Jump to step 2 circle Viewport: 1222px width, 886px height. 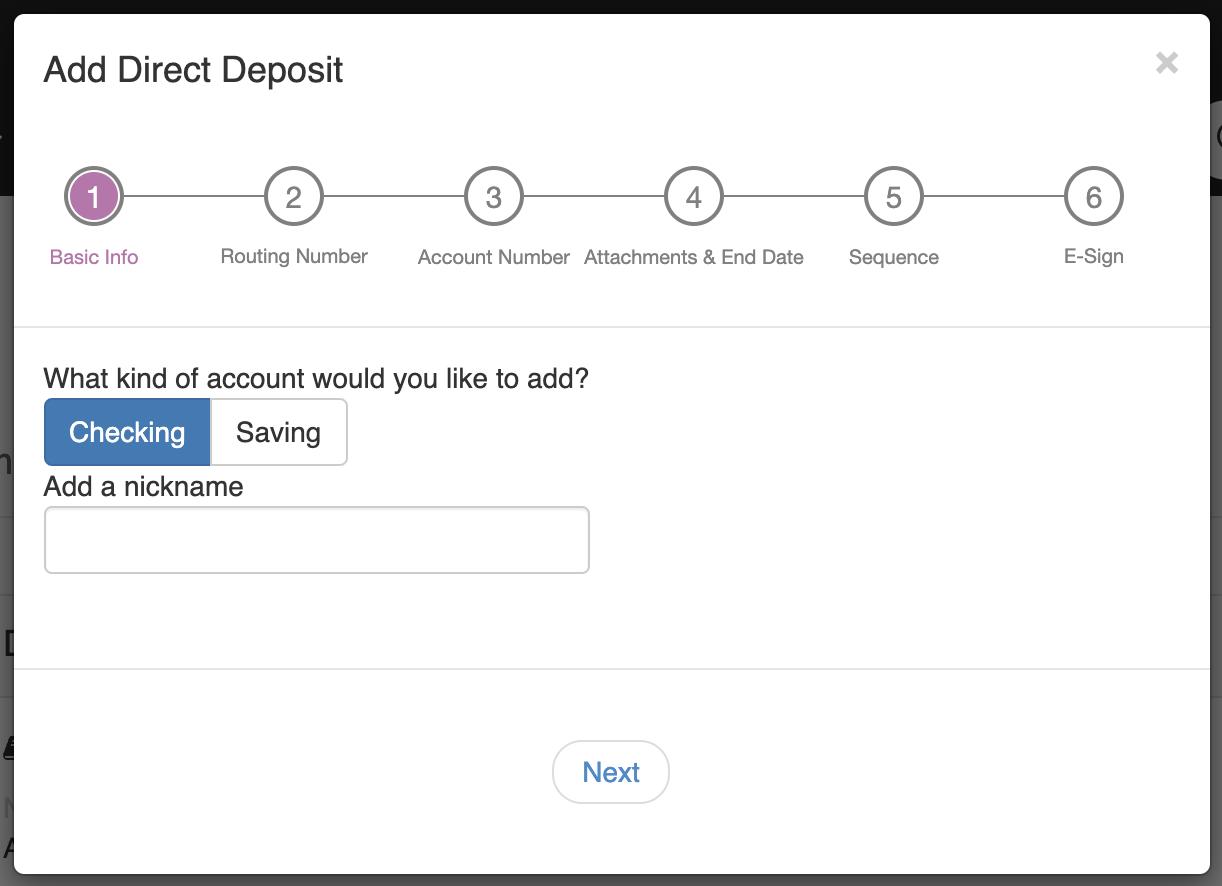click(x=294, y=197)
